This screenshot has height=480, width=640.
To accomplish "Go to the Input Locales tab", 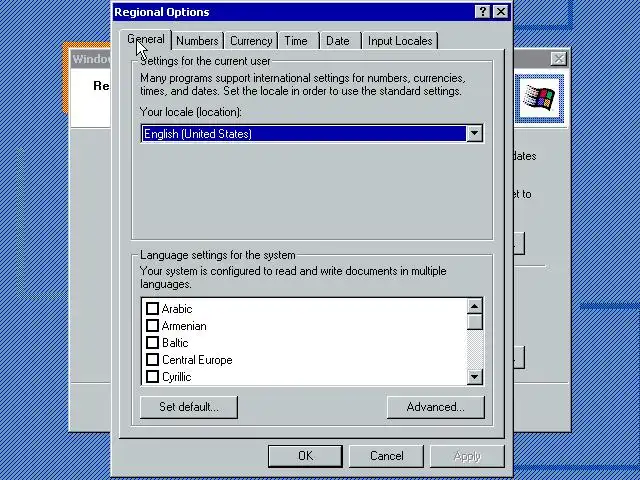I will [x=400, y=41].
